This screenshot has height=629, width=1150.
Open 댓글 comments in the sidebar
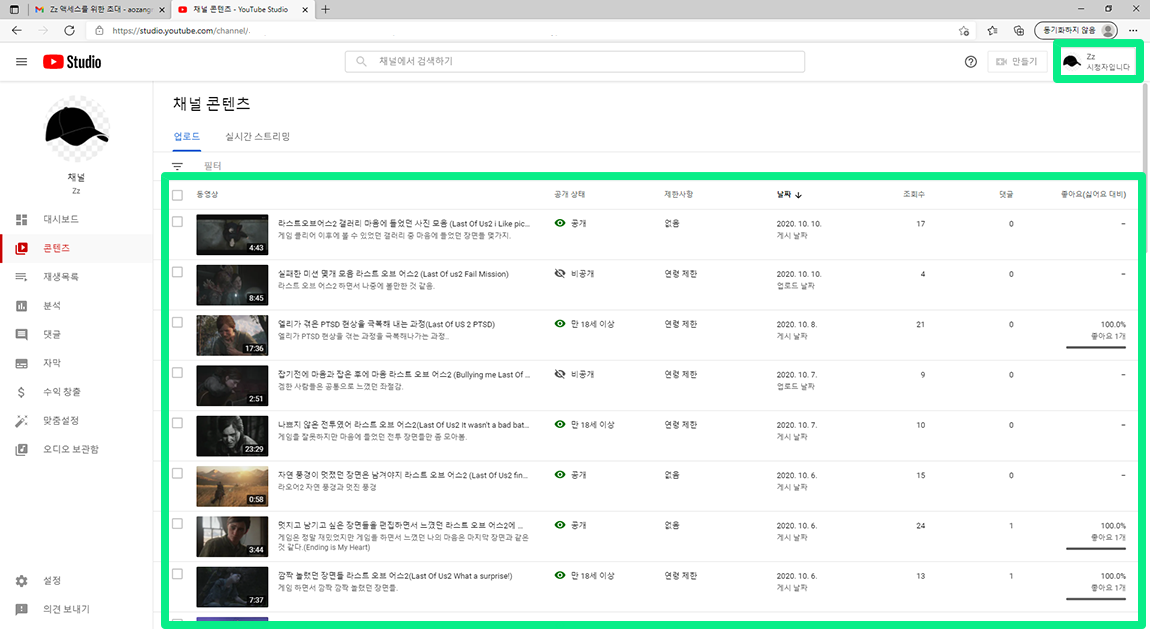pyautogui.click(x=77, y=334)
